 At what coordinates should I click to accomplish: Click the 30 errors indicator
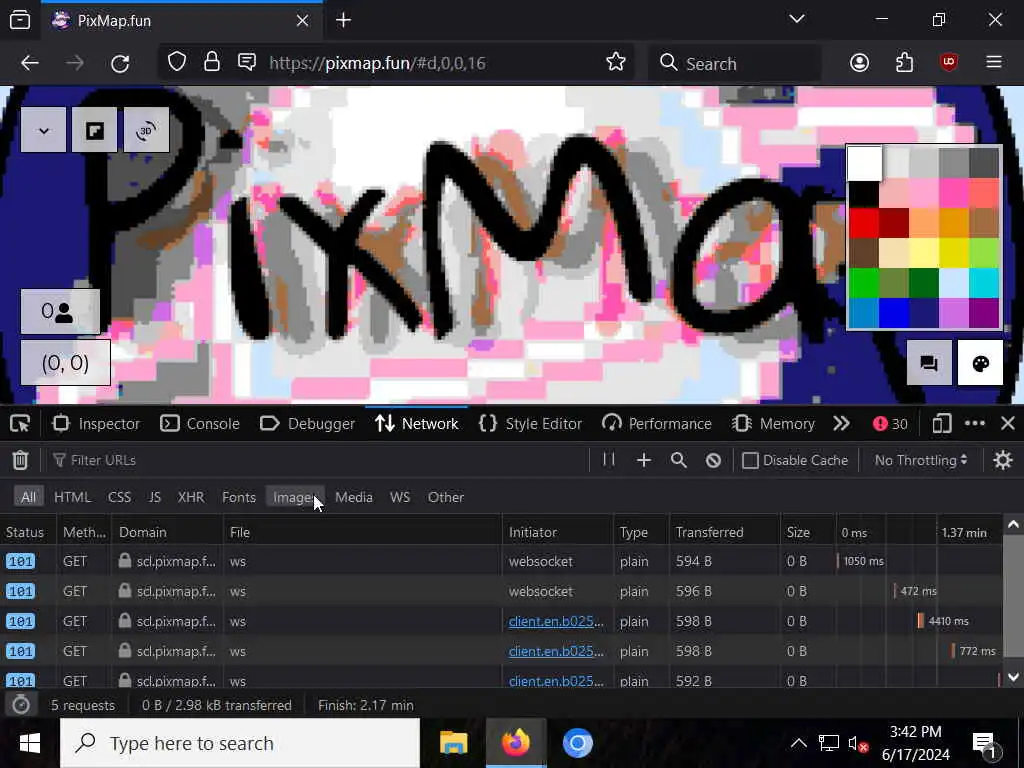tap(891, 424)
